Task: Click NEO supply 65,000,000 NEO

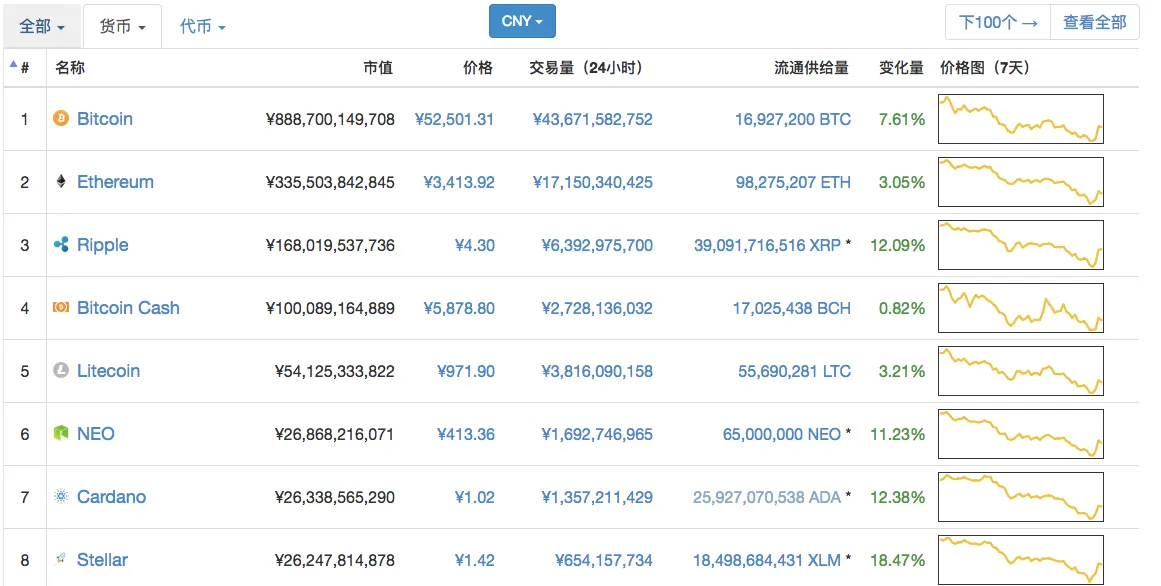Action: point(782,434)
